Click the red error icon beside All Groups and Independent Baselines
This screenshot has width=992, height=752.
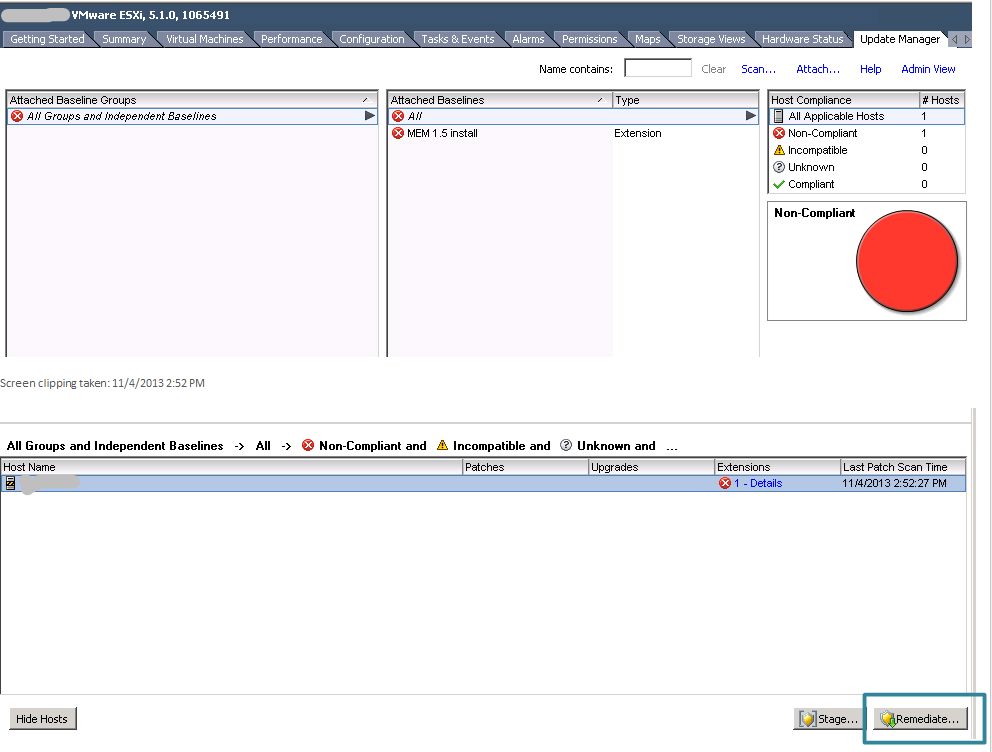(x=17, y=116)
